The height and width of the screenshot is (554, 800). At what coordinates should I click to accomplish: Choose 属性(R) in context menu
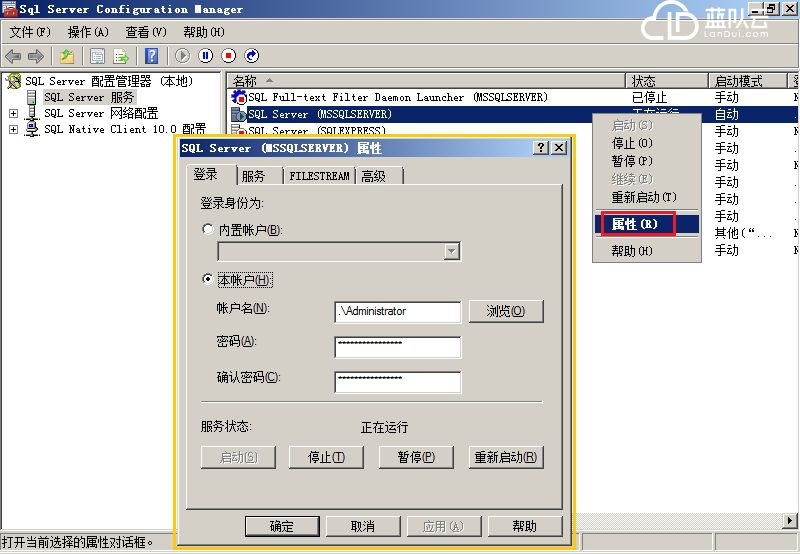[646, 224]
